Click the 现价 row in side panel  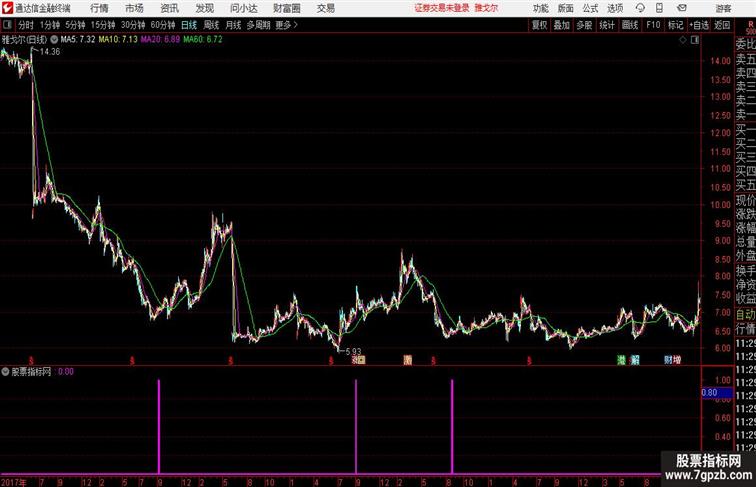click(745, 200)
